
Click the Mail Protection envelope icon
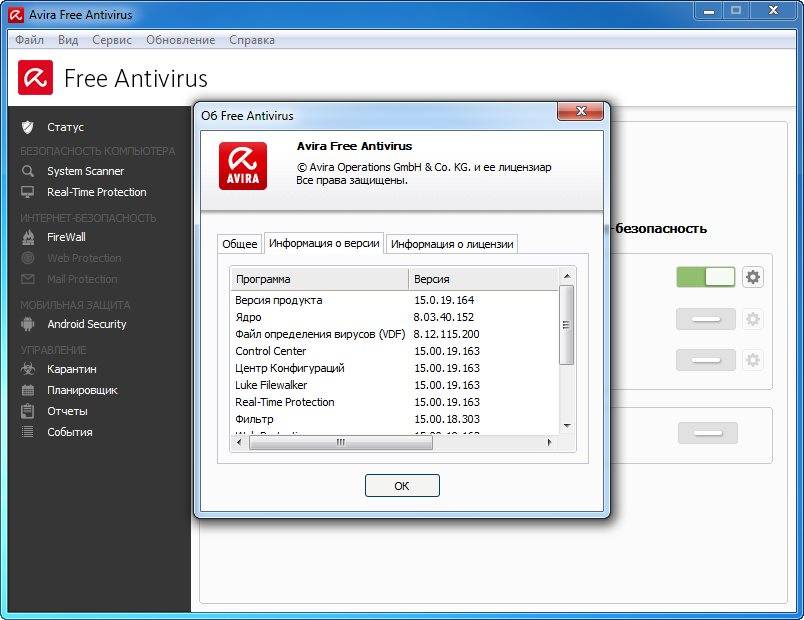coord(28,279)
